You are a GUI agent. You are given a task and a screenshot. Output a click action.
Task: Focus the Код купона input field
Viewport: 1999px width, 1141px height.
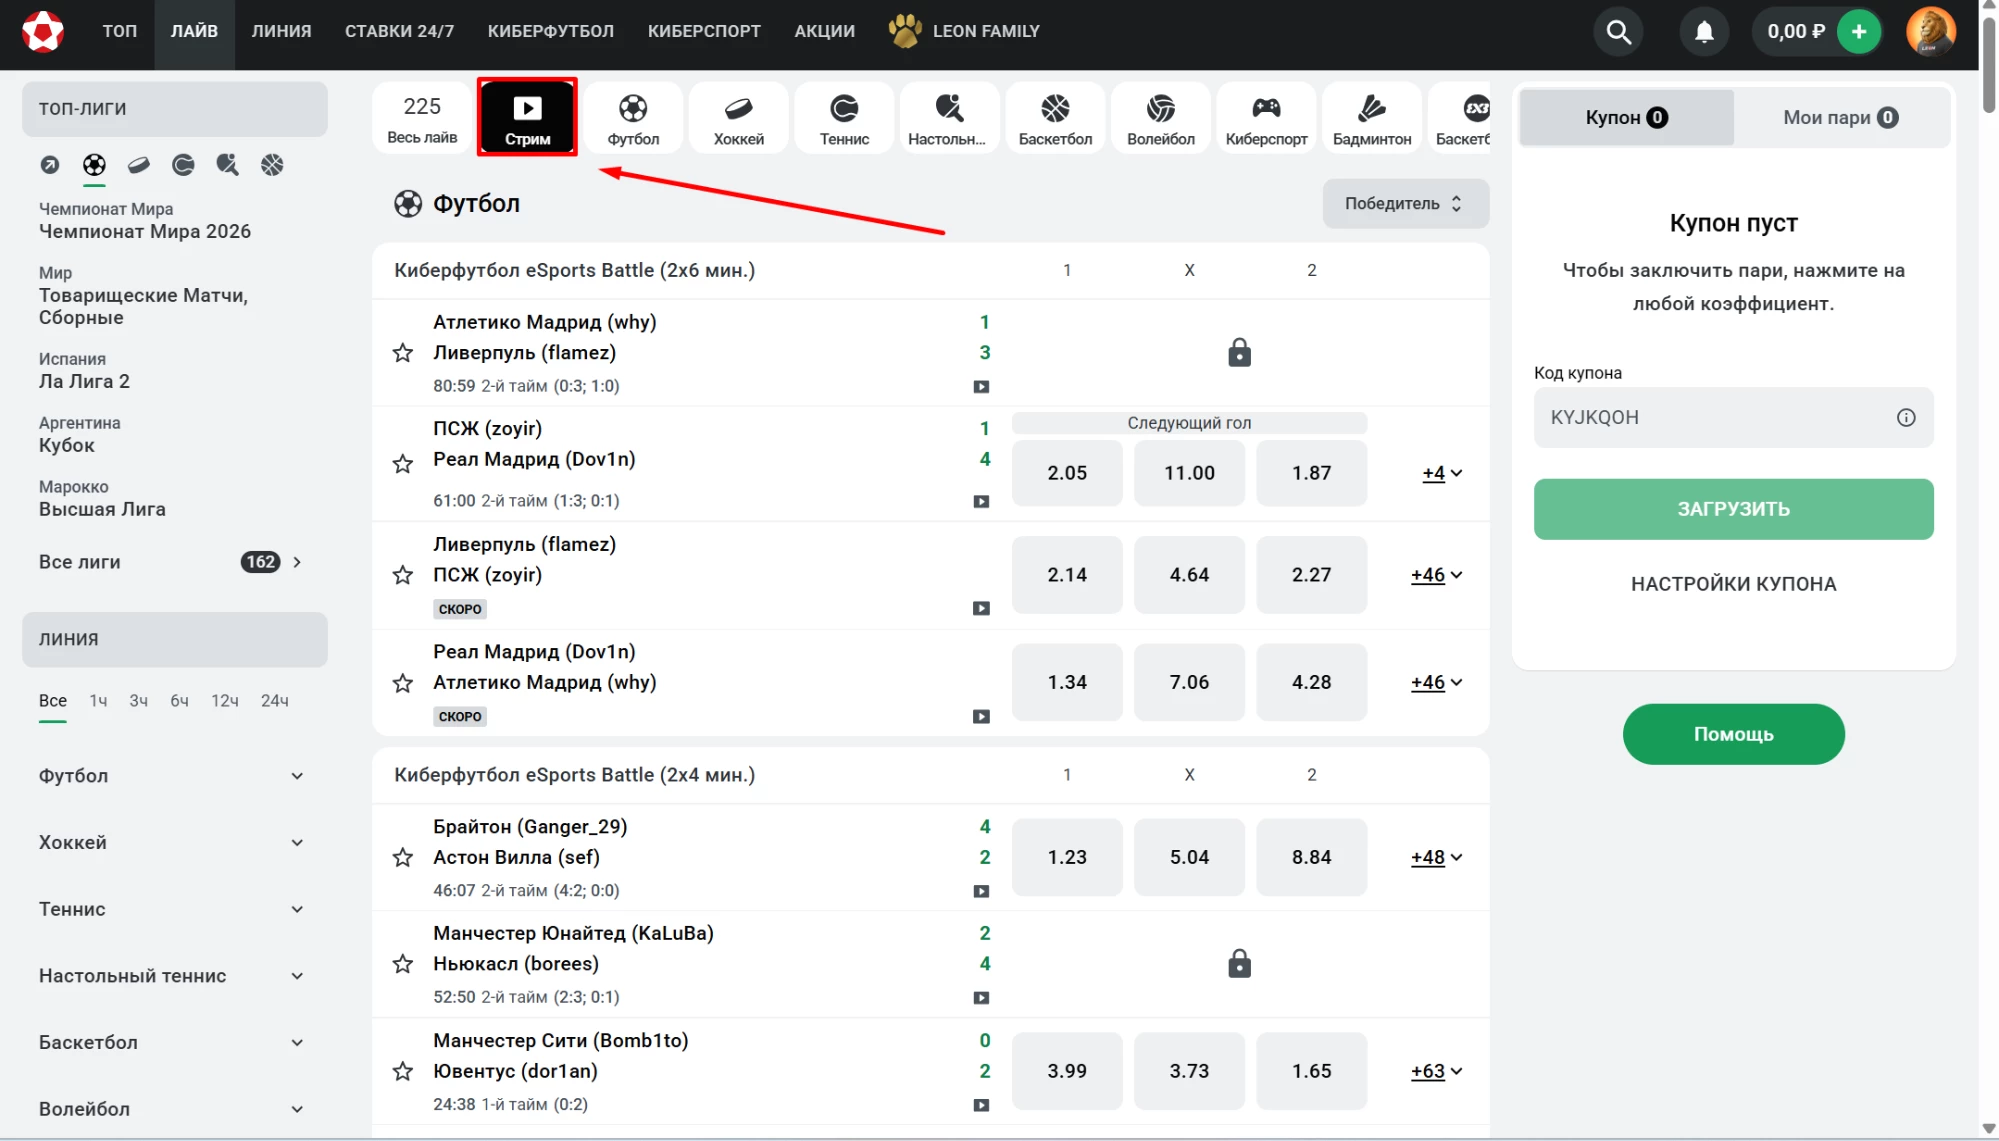pyautogui.click(x=1733, y=418)
